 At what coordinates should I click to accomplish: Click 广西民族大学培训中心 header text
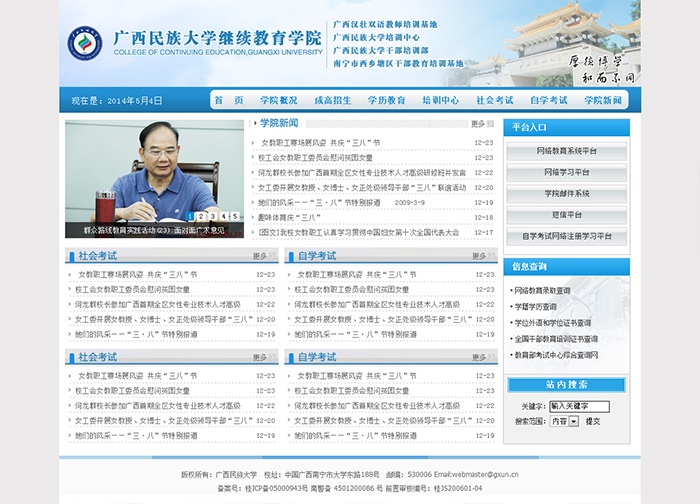pos(376,37)
